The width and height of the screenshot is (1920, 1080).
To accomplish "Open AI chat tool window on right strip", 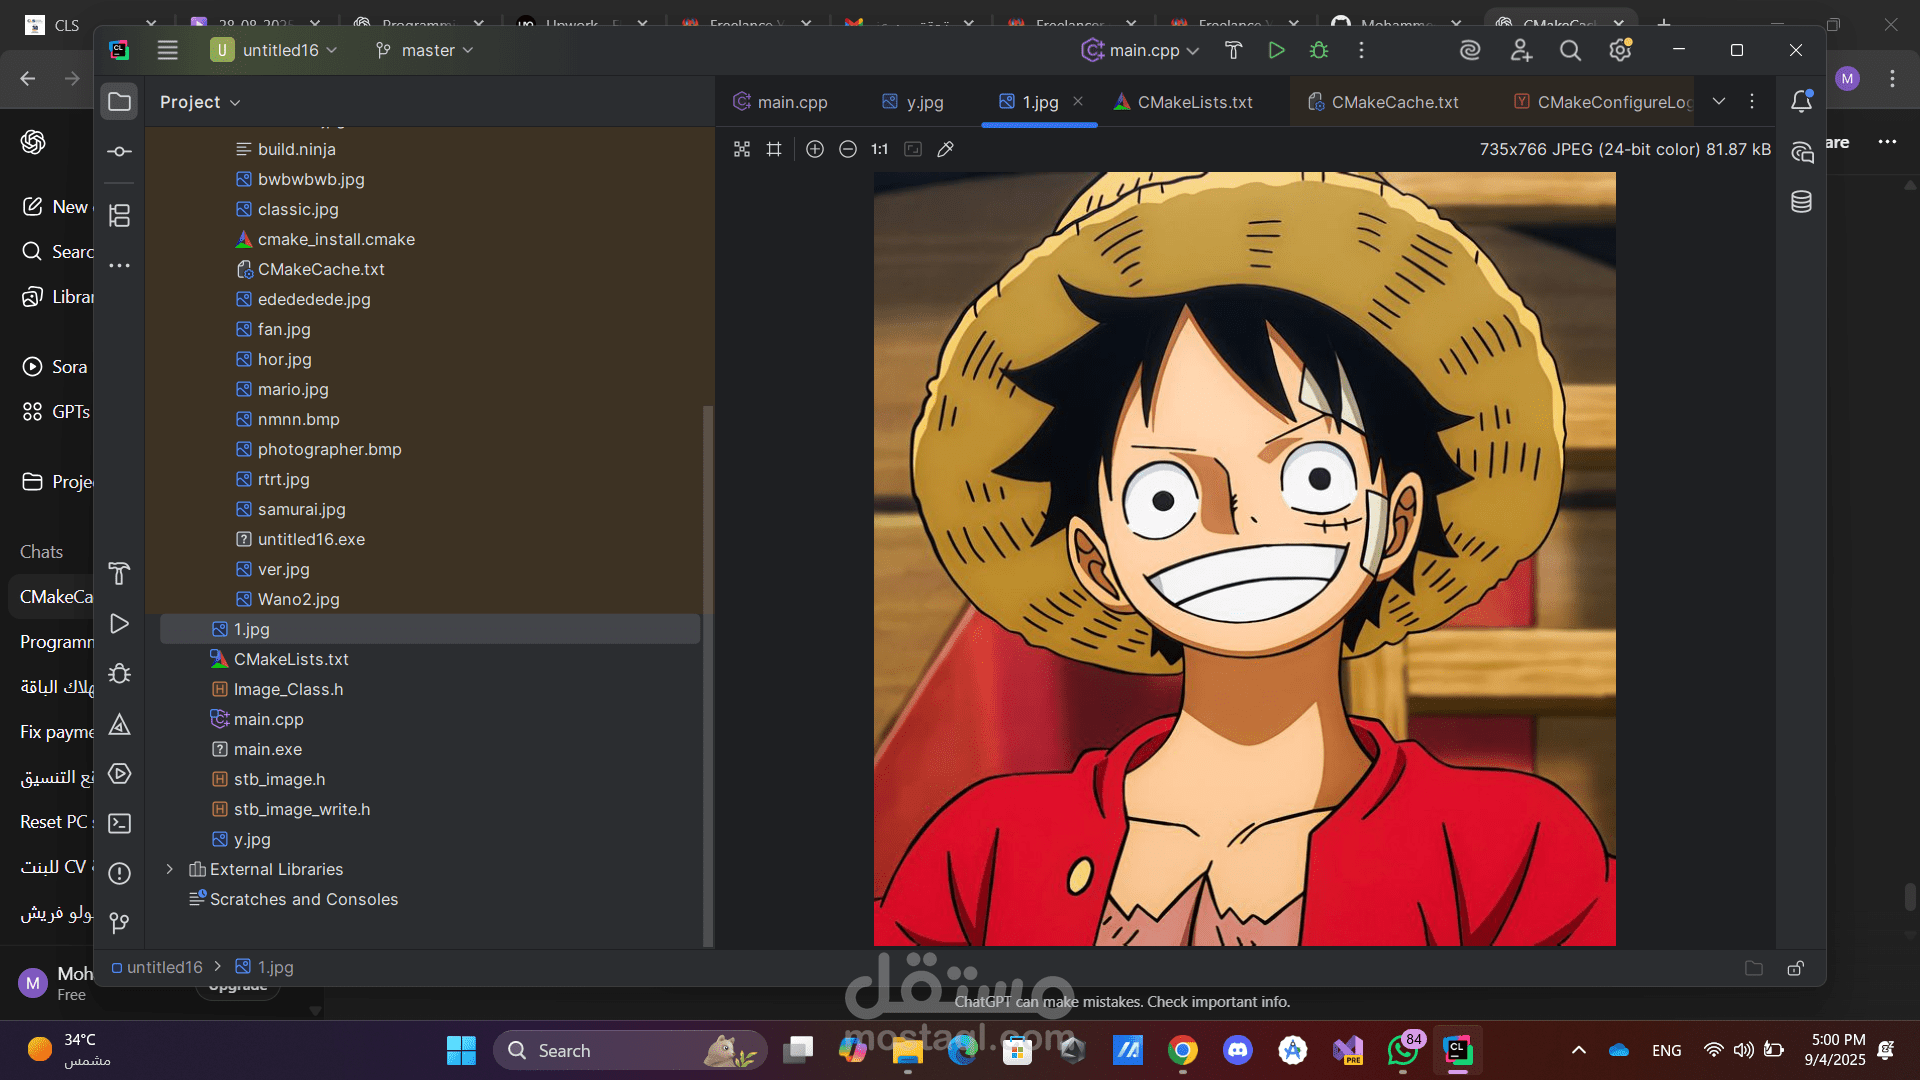I will (x=1801, y=152).
